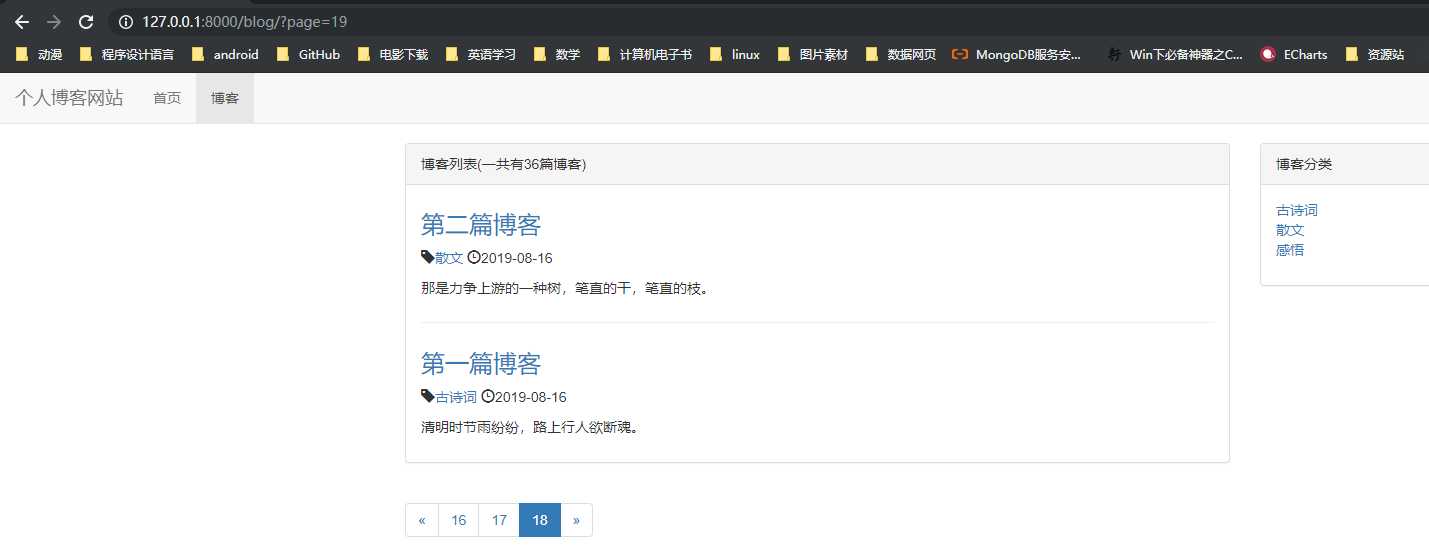The width and height of the screenshot is (1429, 556).
Task: Click the browser forward arrow
Action: coord(54,21)
